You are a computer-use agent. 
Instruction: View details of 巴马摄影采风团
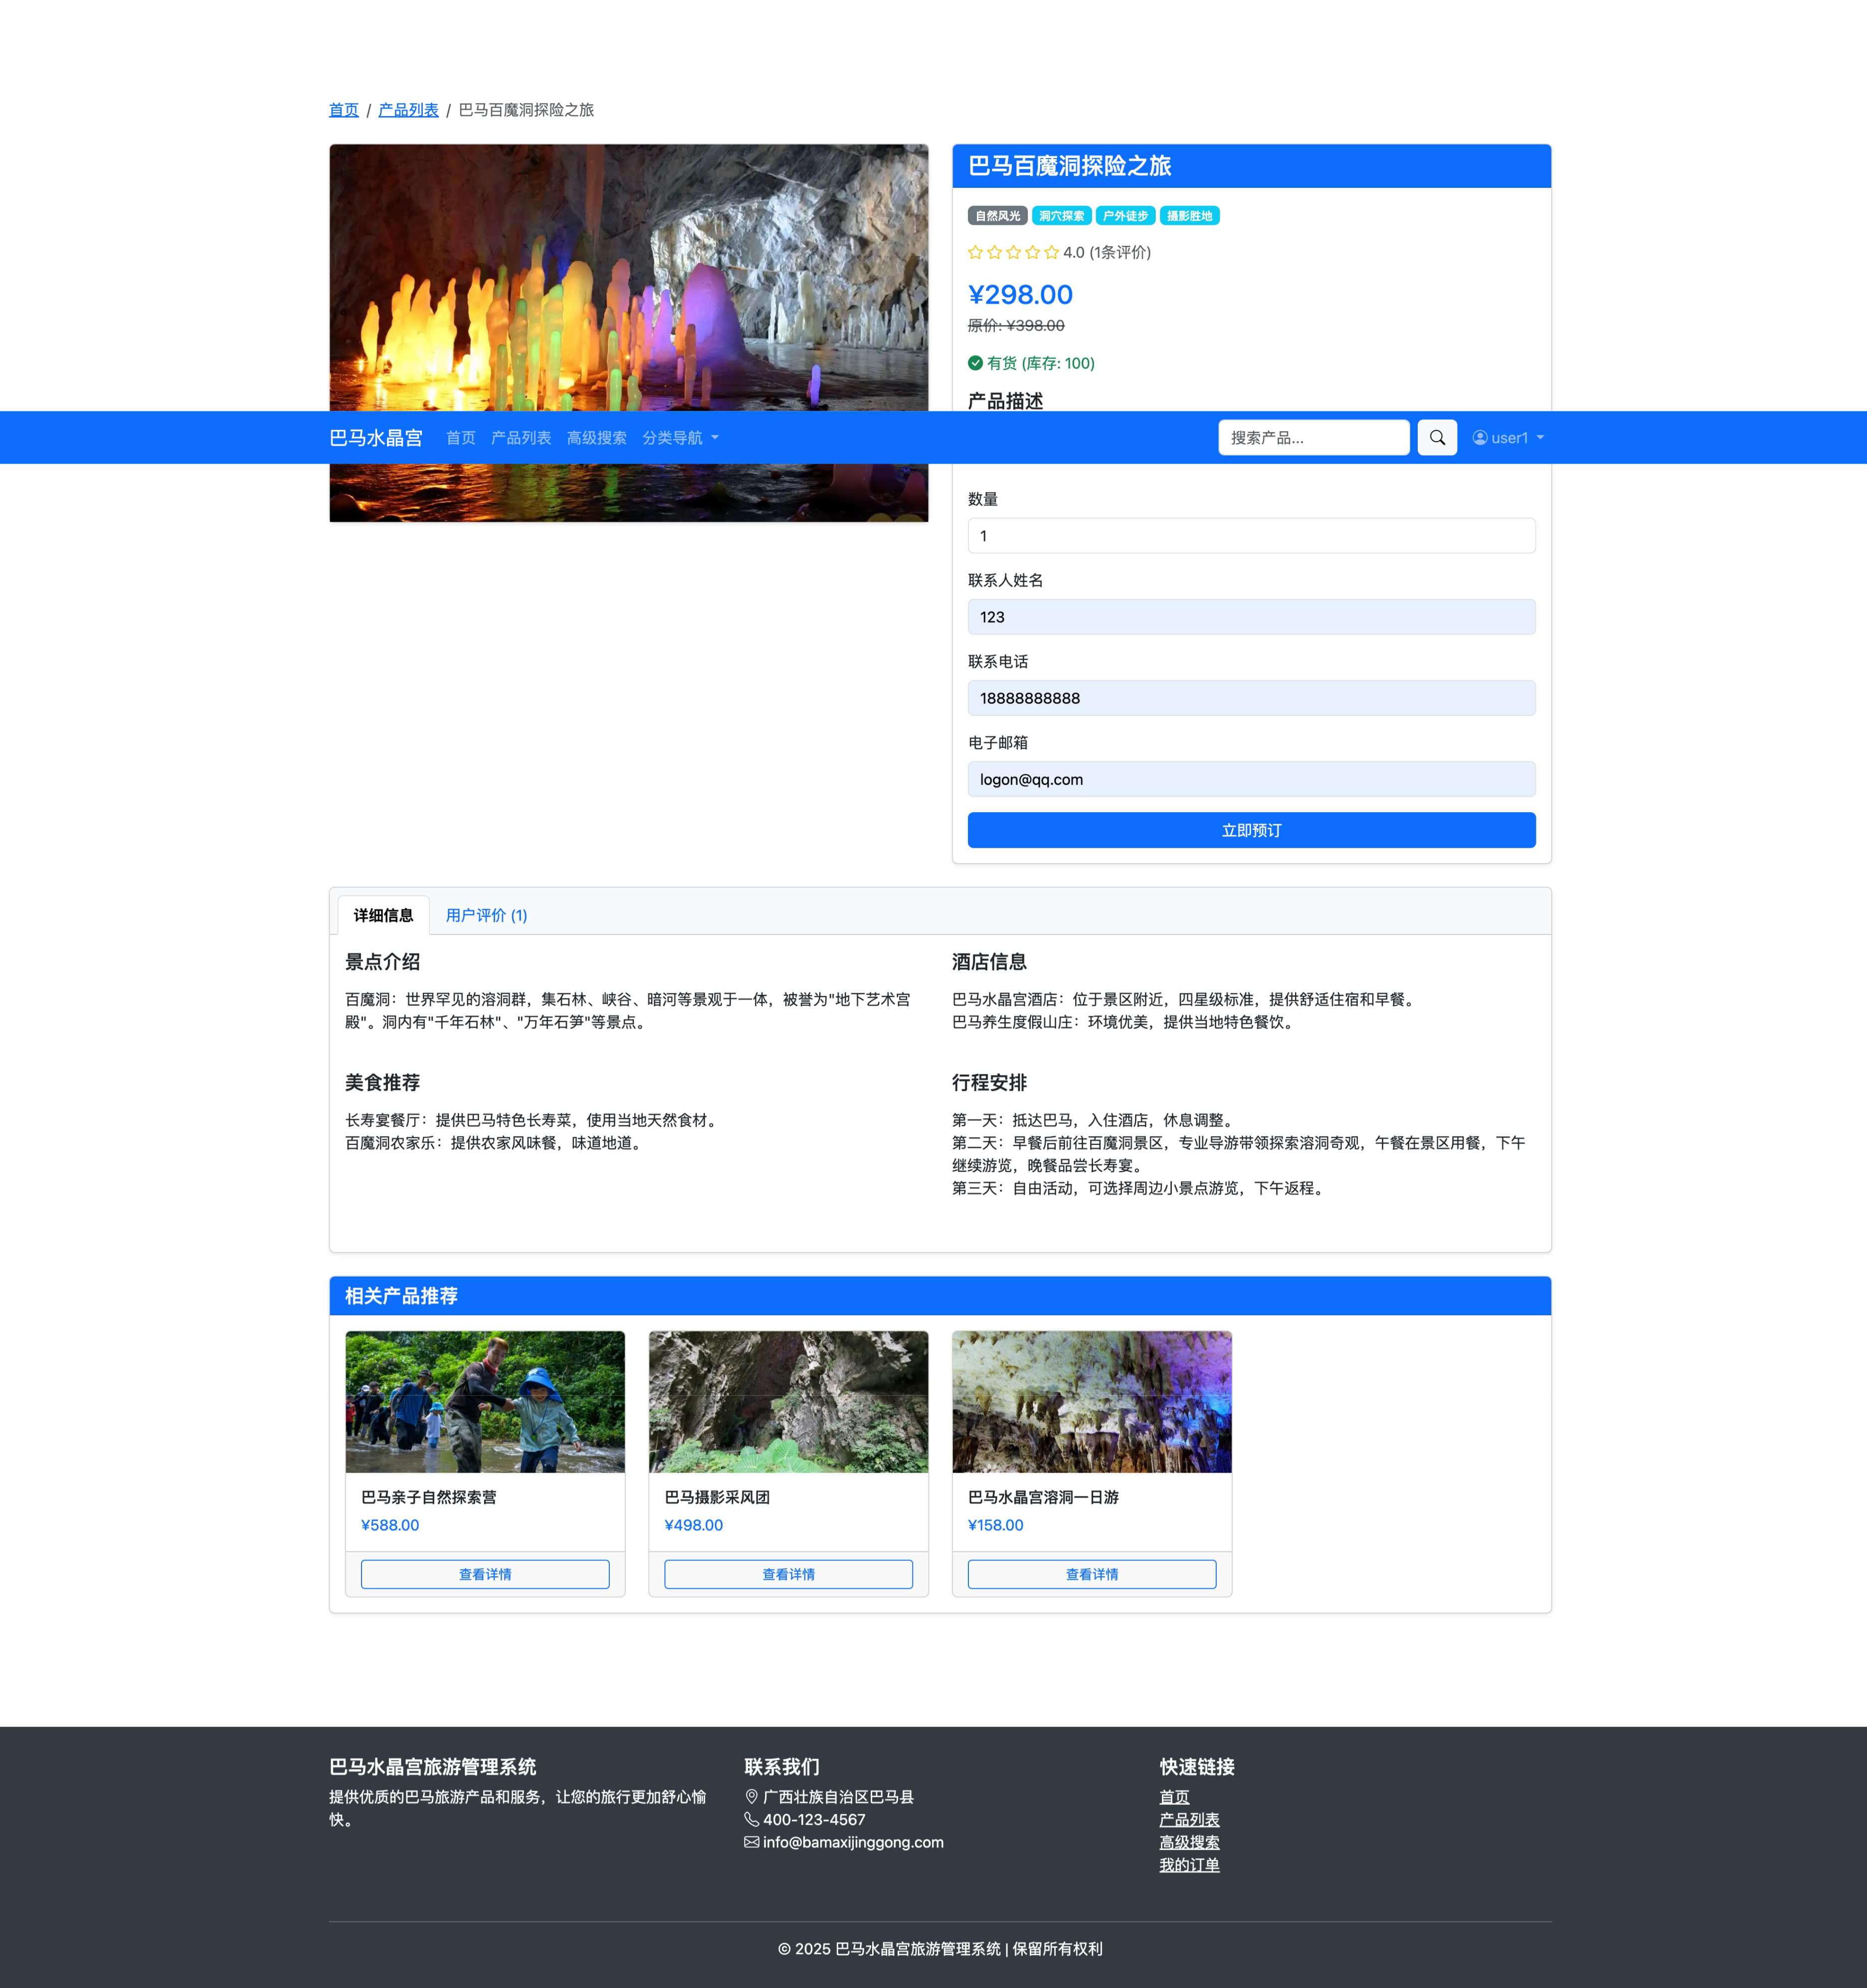[788, 1574]
